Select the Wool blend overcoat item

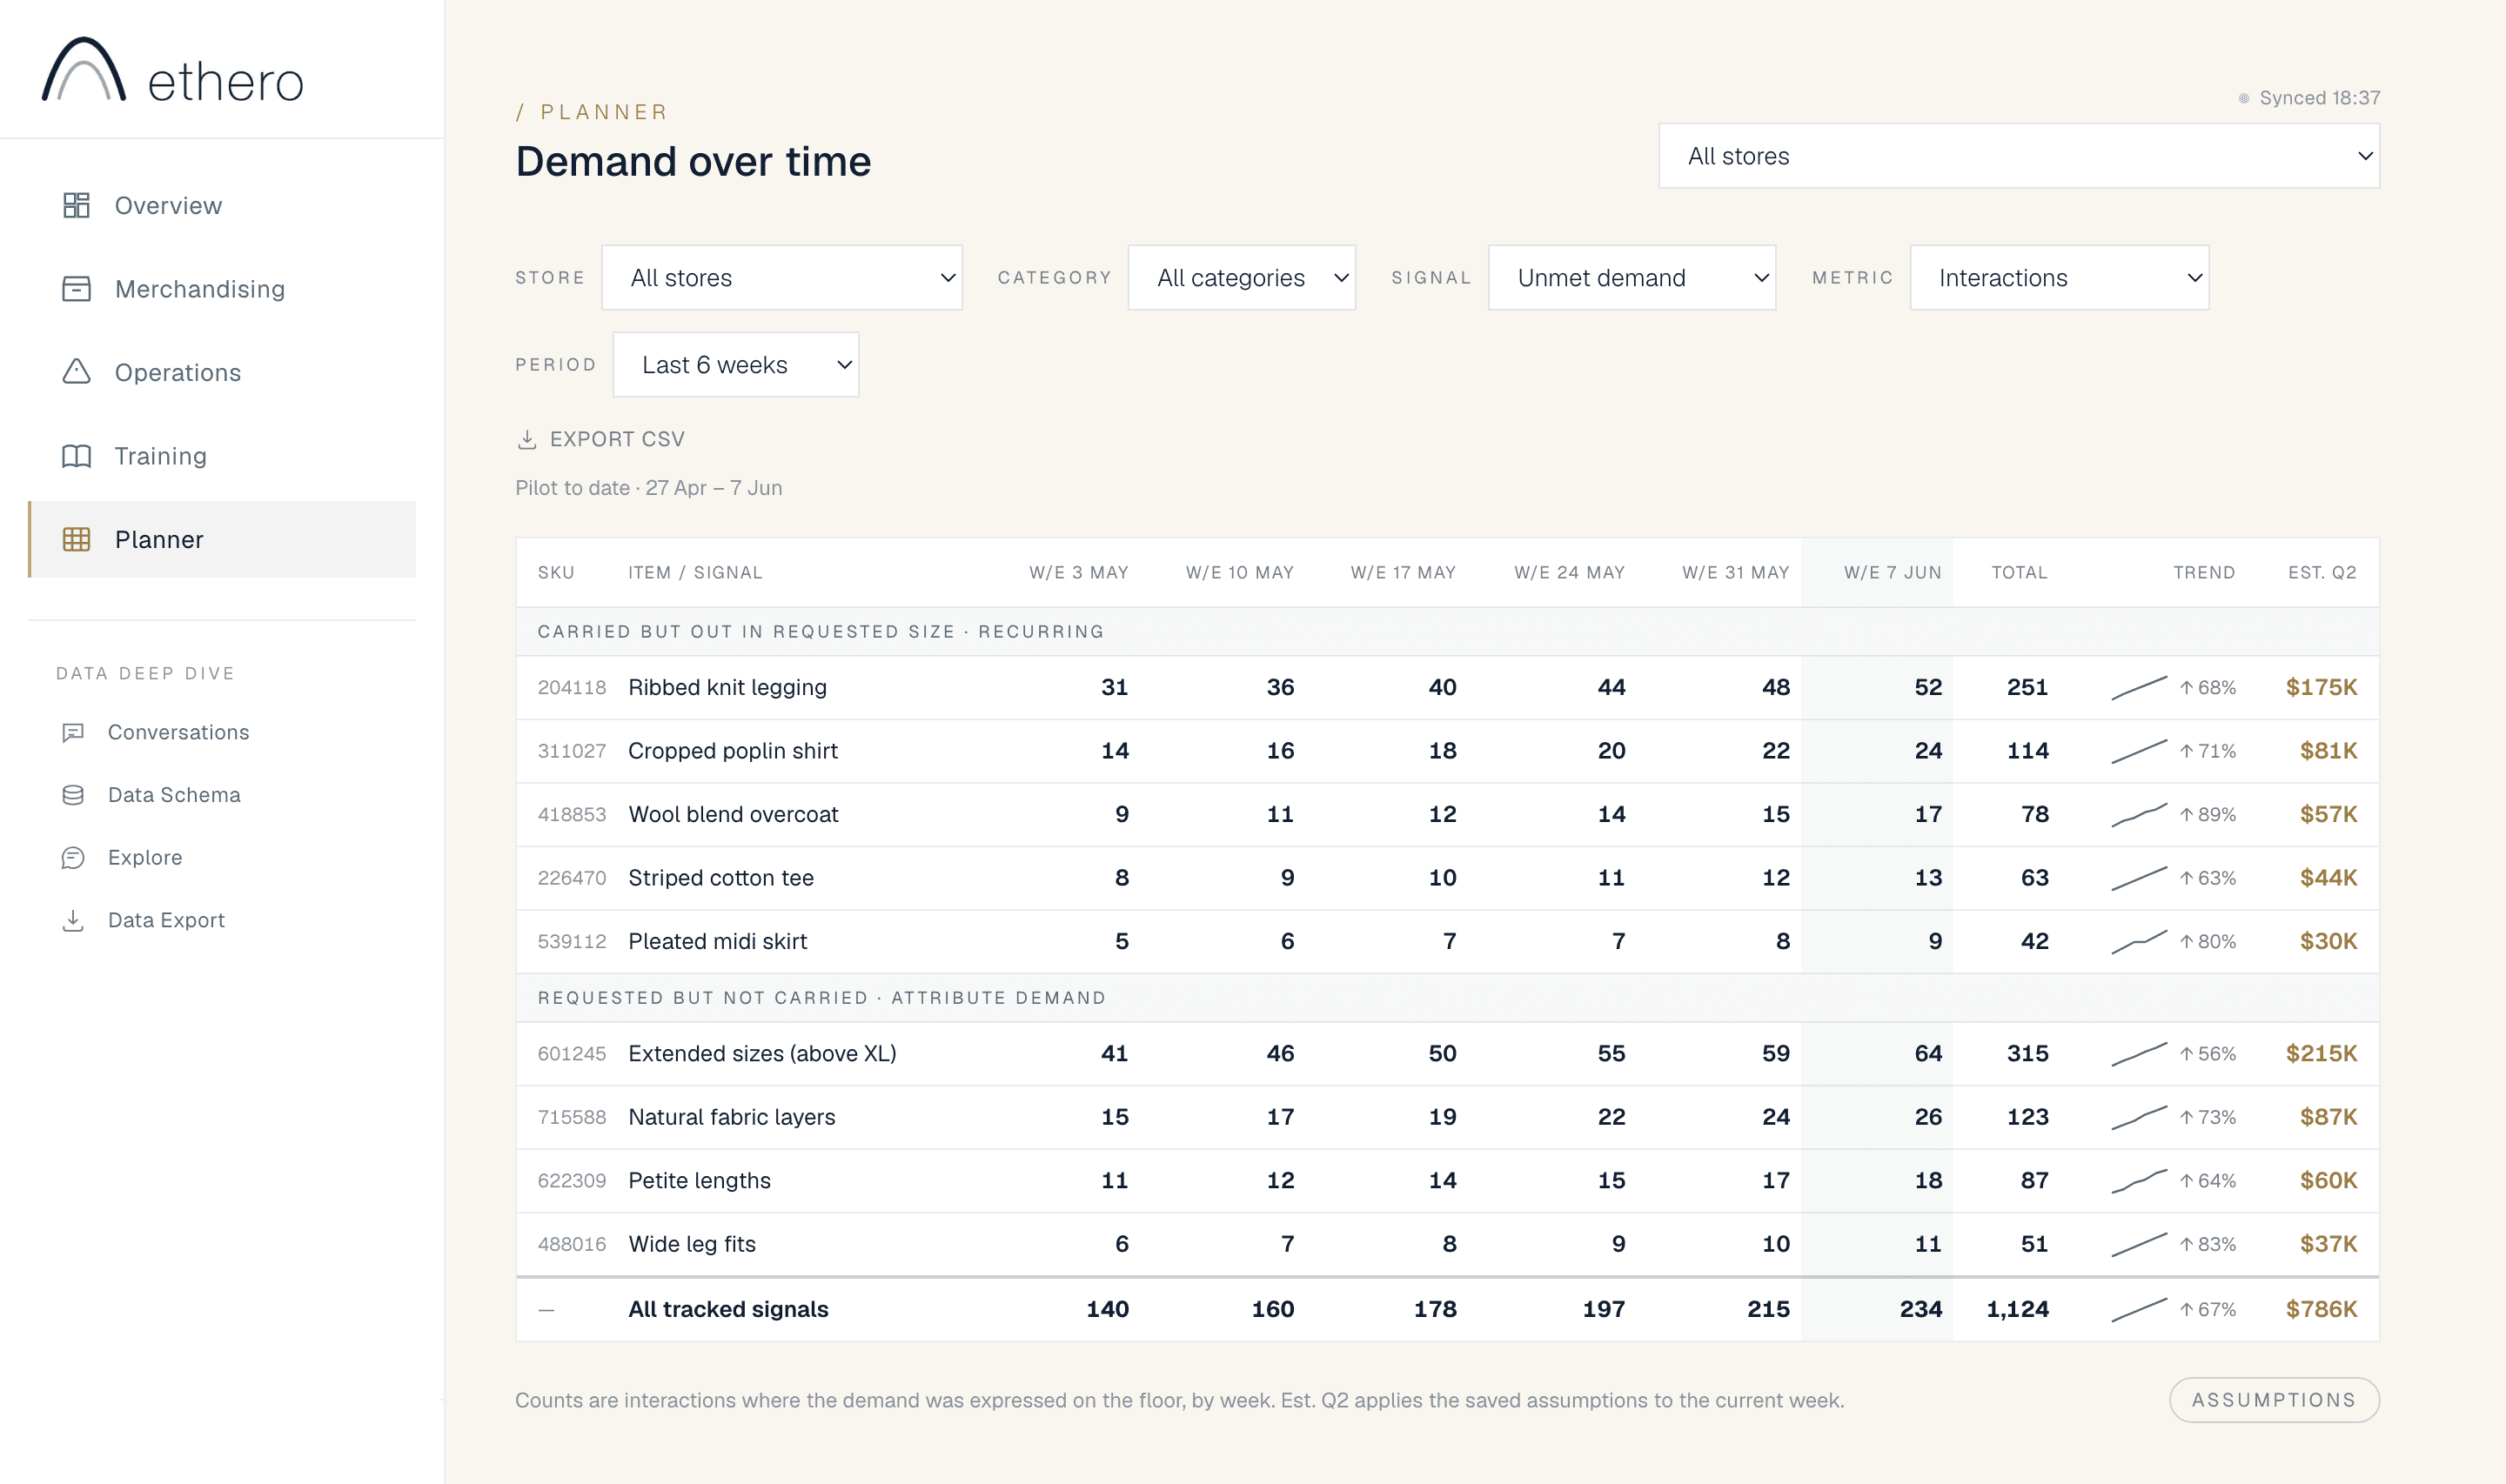(733, 815)
